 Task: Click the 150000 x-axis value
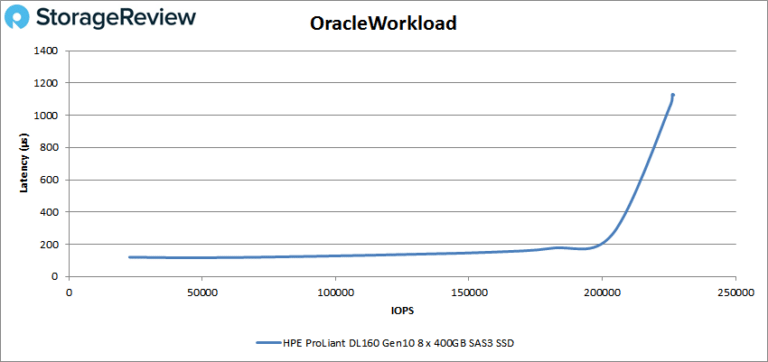click(x=468, y=293)
